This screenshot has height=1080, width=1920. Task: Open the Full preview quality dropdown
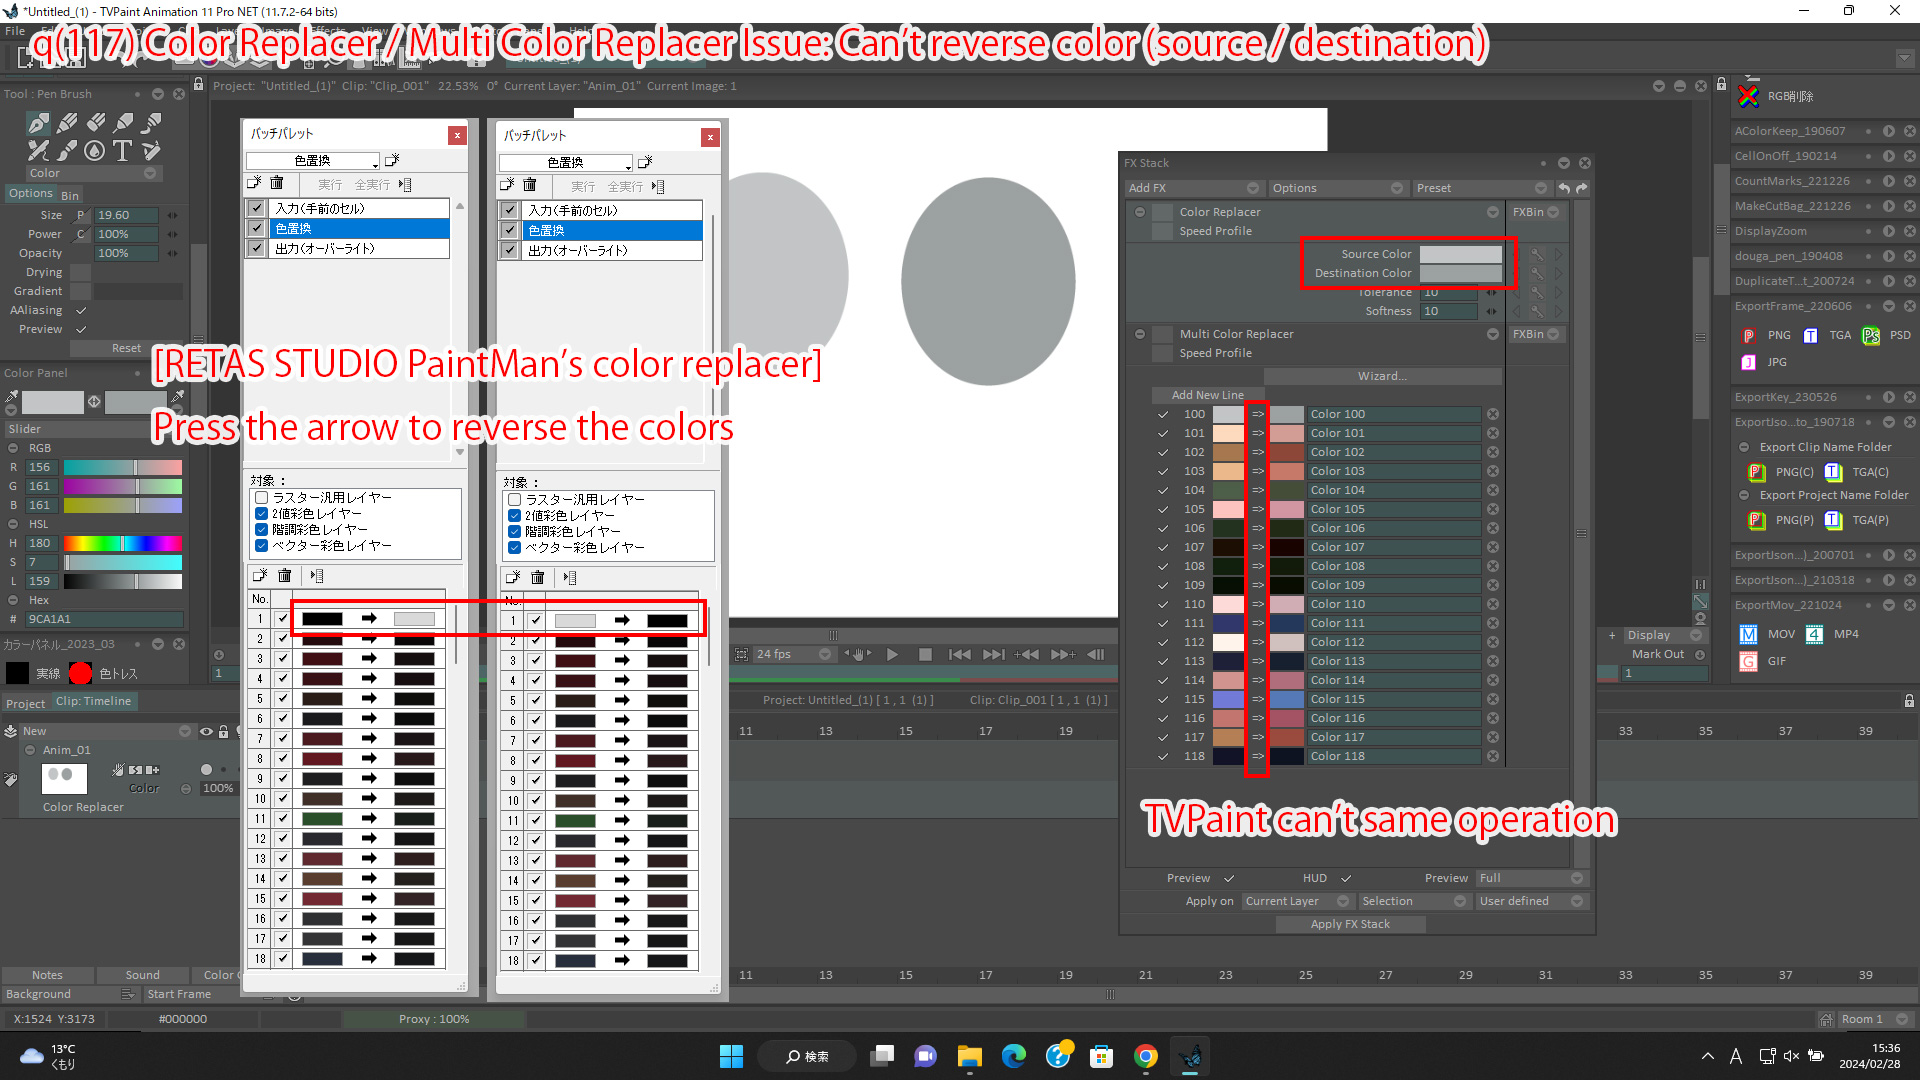pyautogui.click(x=1531, y=878)
